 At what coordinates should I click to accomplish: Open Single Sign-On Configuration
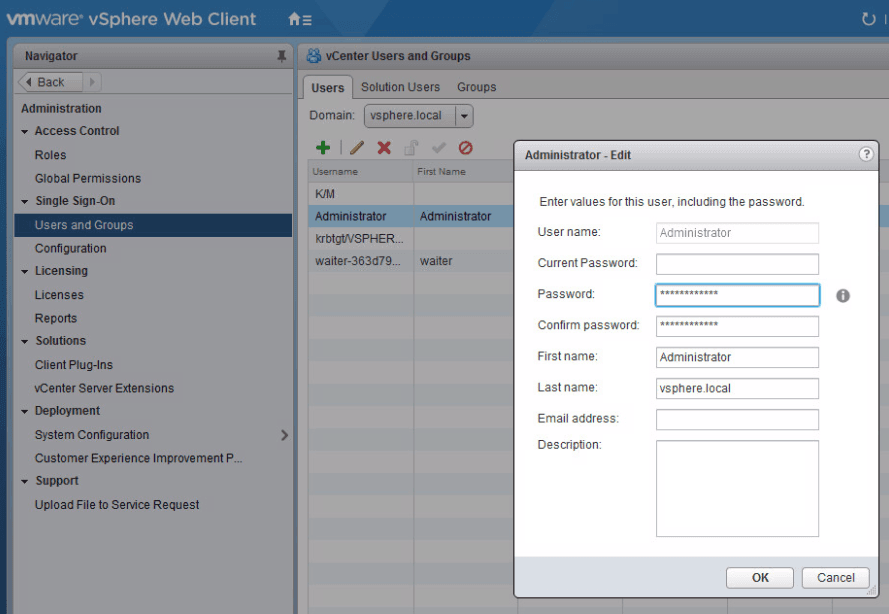point(70,248)
